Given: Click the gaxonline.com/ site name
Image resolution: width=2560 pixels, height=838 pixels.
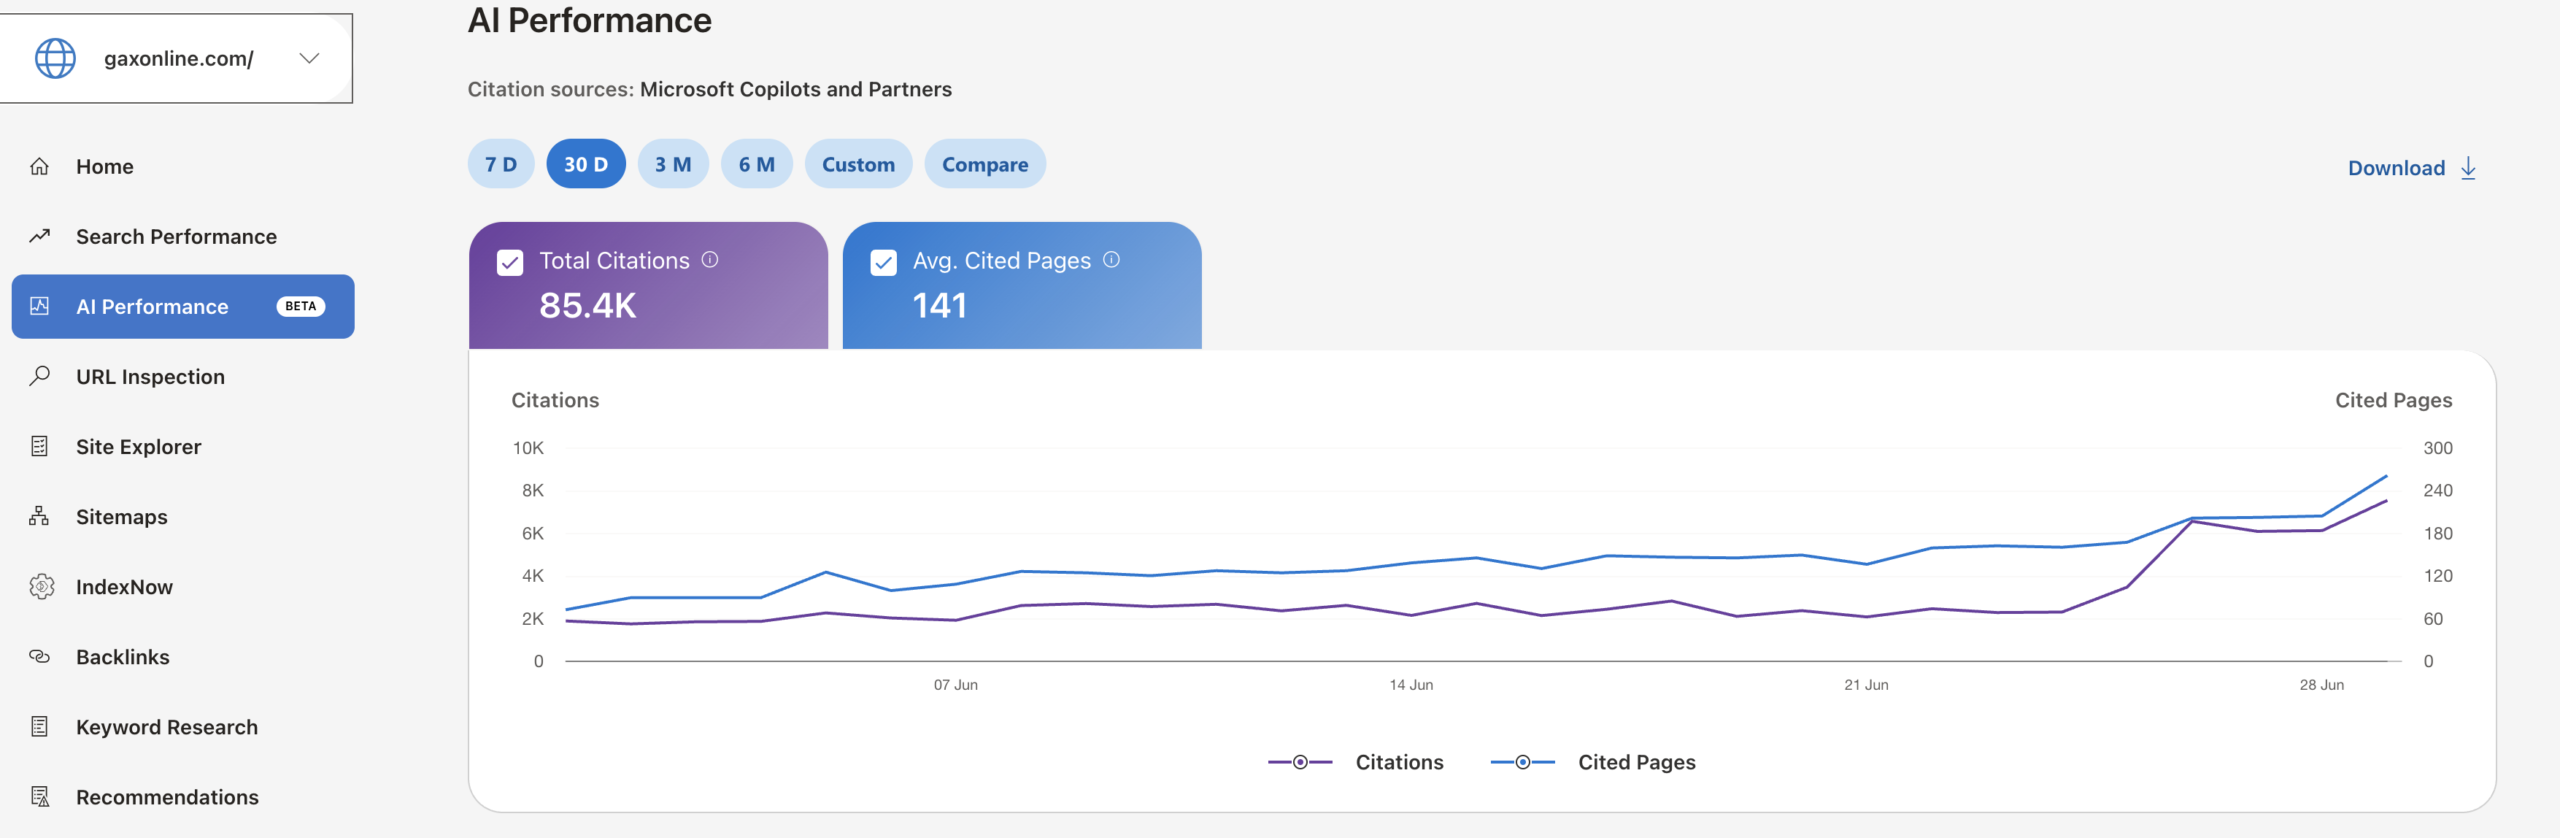Looking at the screenshot, I should coord(179,59).
